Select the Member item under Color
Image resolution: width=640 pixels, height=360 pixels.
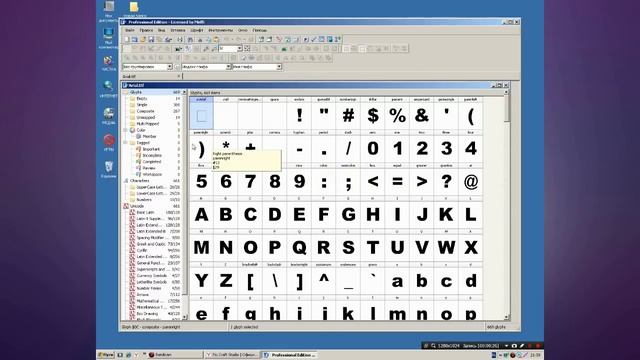pyautogui.click(x=149, y=136)
